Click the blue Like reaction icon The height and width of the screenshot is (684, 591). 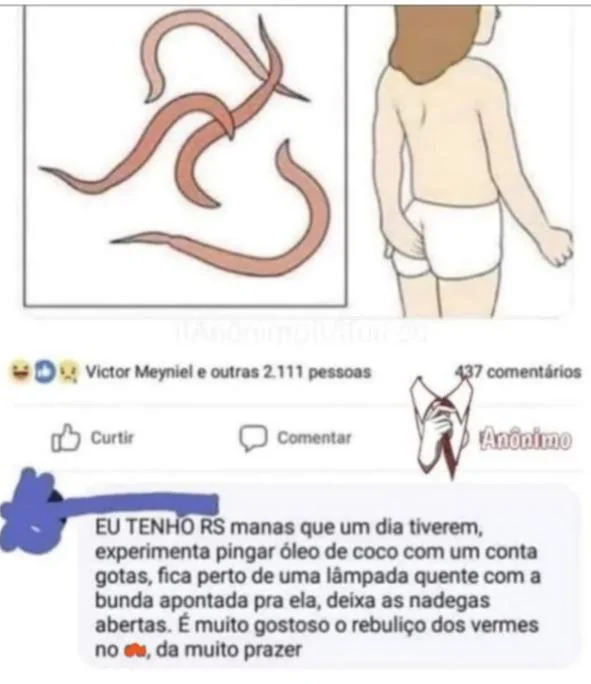(x=44, y=372)
